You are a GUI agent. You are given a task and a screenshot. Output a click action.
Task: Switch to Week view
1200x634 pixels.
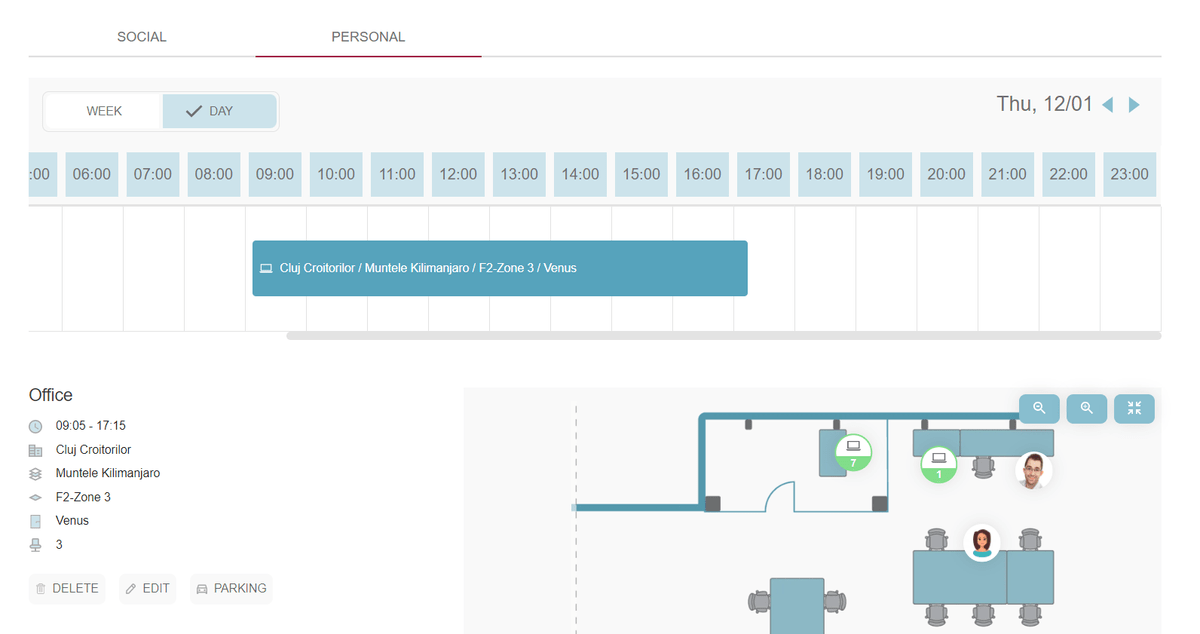point(104,111)
